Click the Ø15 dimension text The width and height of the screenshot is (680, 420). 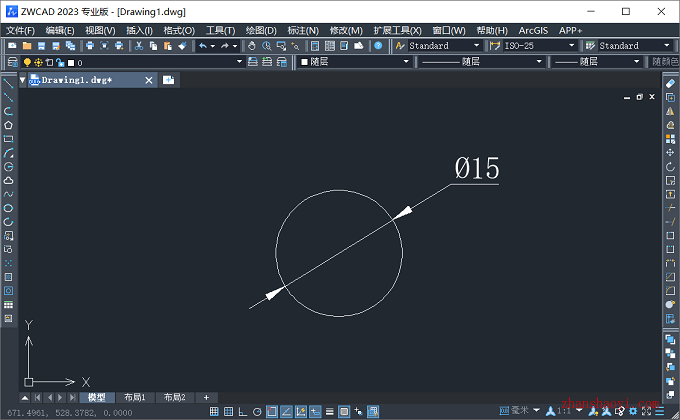(477, 168)
